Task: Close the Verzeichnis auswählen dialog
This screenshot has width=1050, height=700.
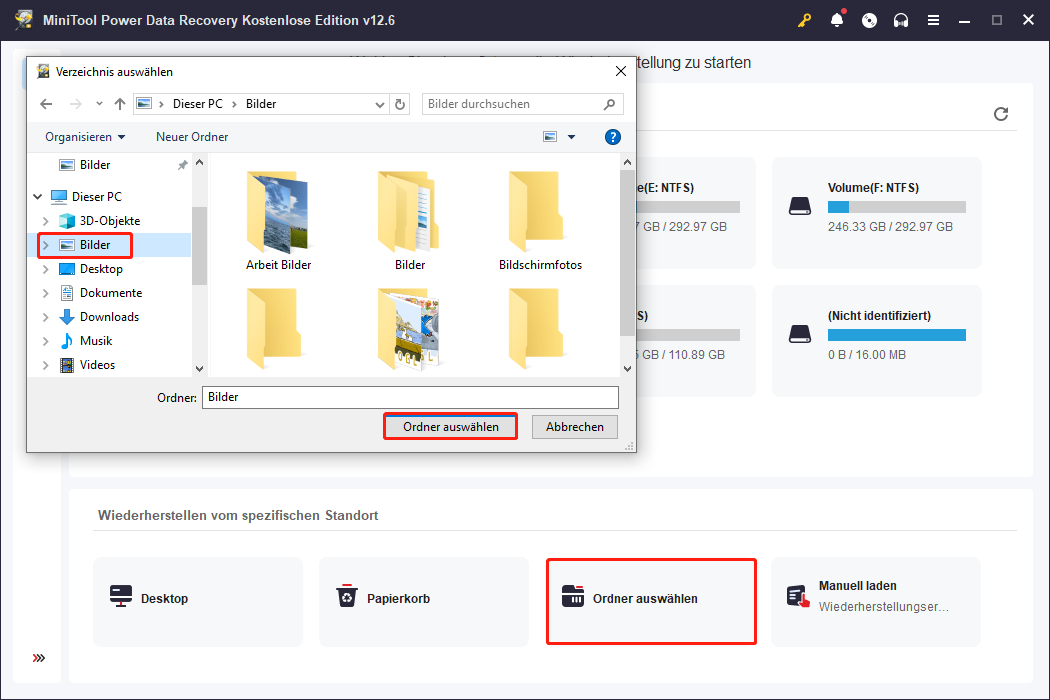Action: (x=621, y=71)
